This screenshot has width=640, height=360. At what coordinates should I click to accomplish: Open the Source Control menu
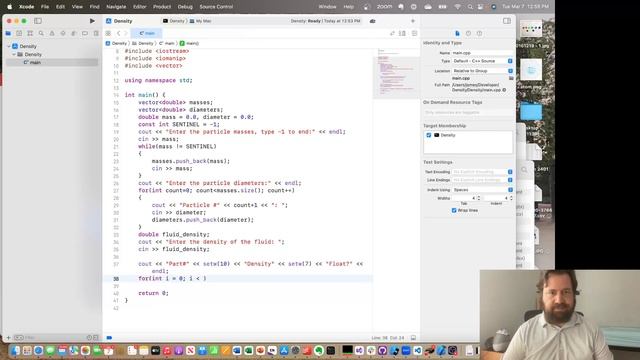(216, 7)
